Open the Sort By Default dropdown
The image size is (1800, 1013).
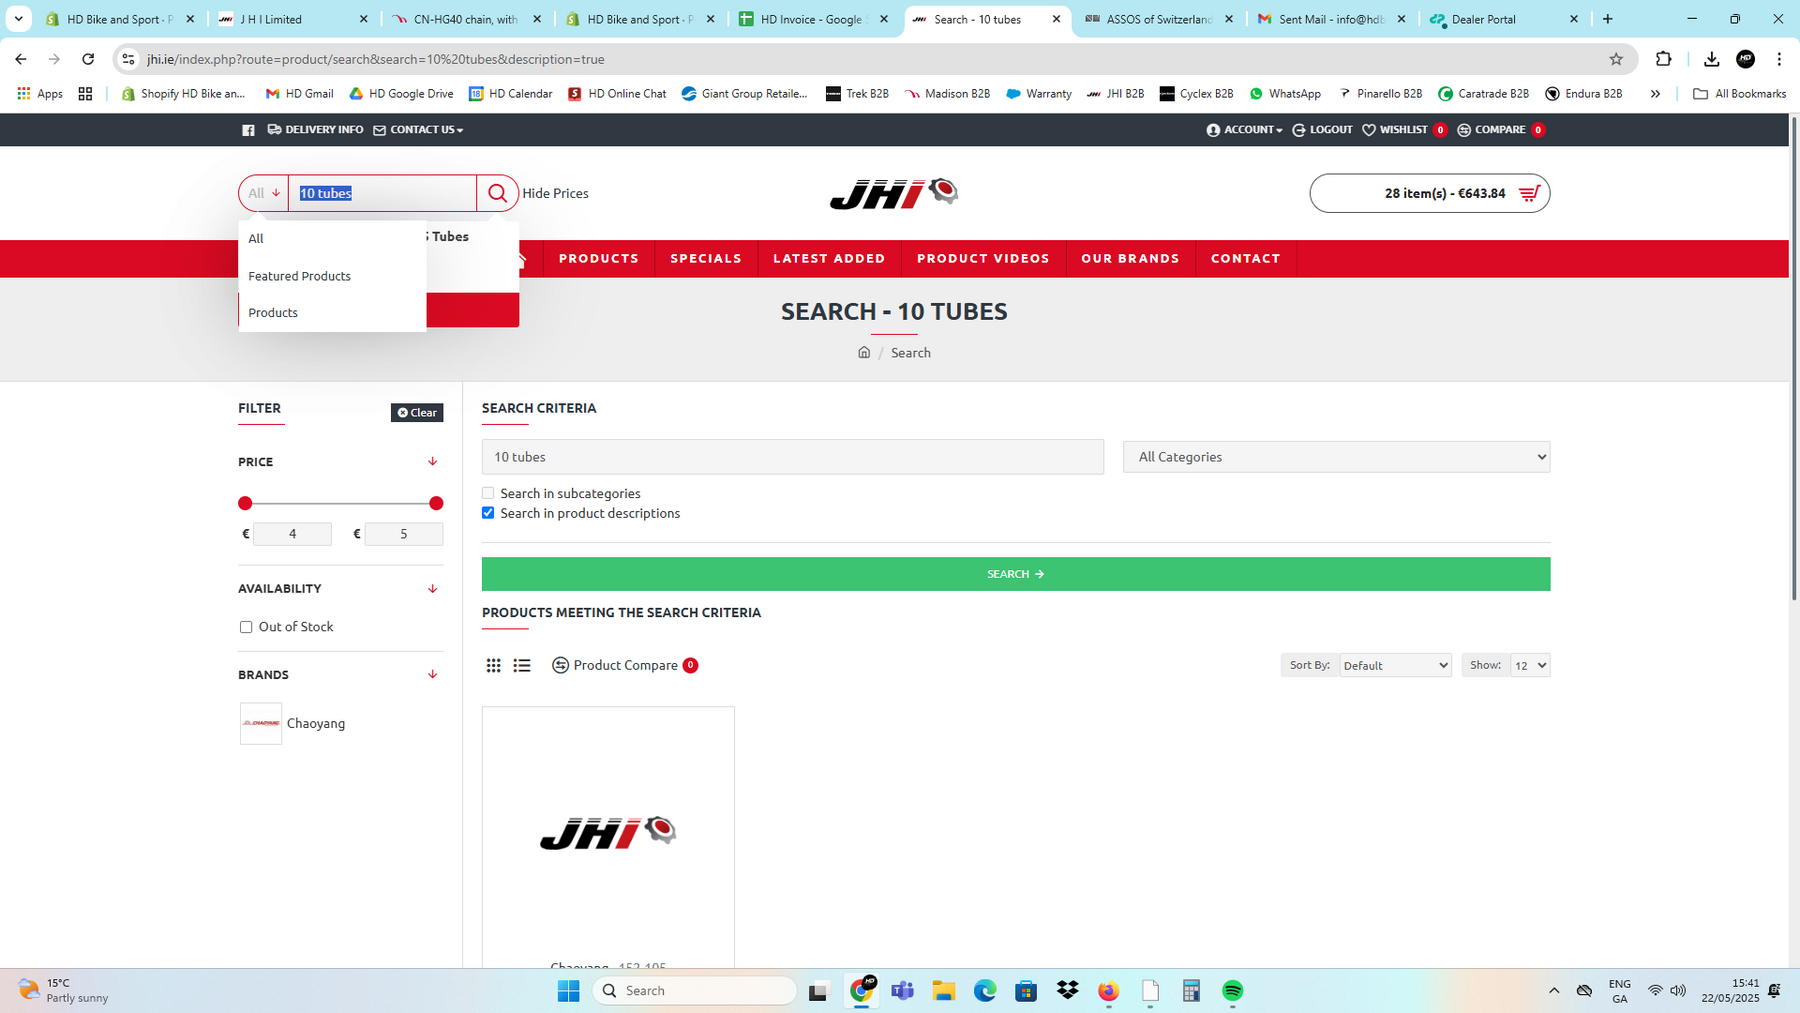[x=1395, y=665]
